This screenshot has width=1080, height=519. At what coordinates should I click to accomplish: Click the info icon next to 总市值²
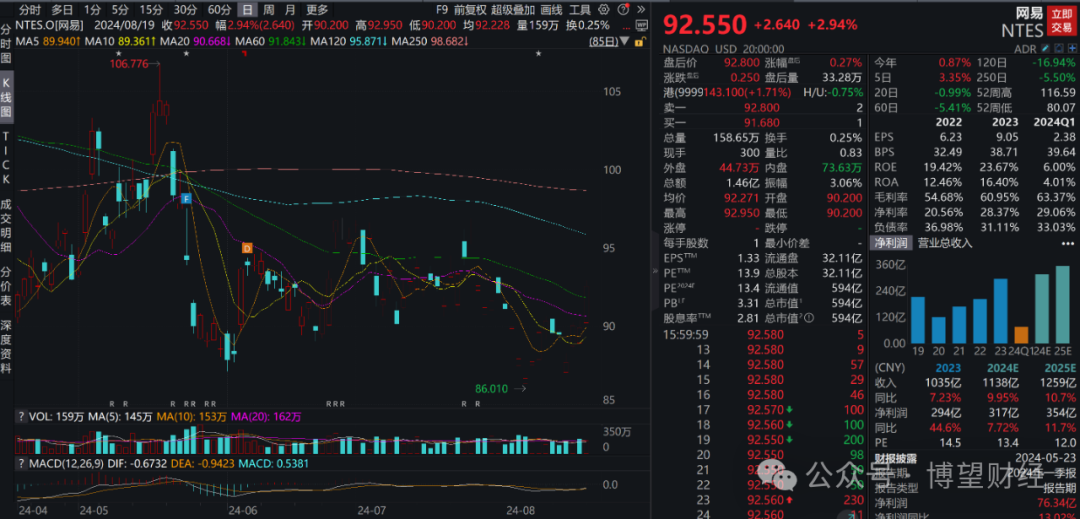coord(809,319)
